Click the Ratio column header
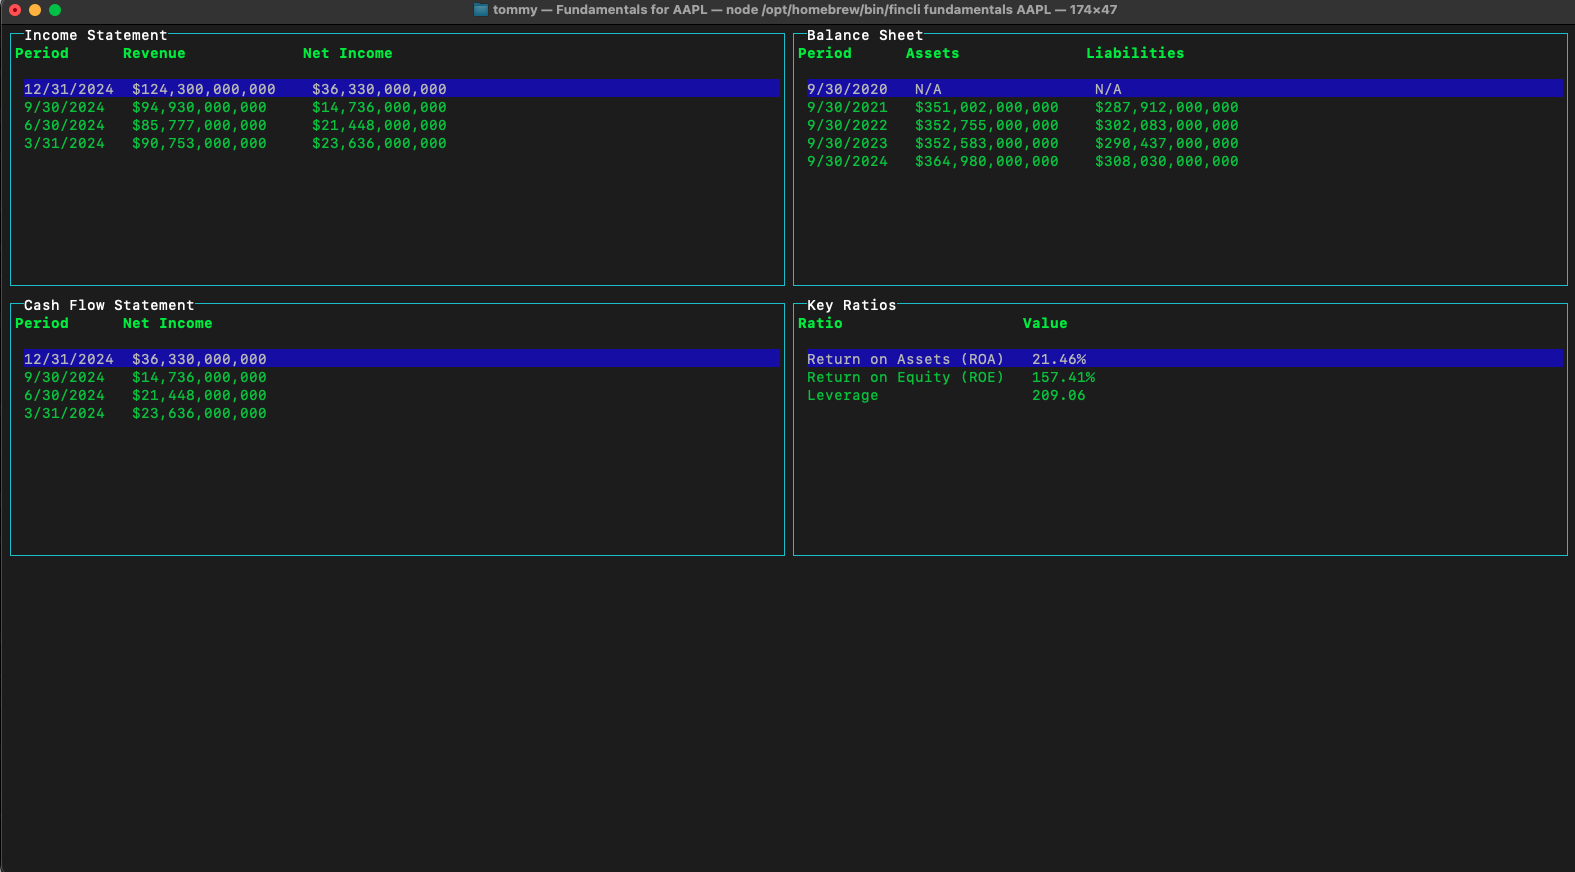 [820, 323]
